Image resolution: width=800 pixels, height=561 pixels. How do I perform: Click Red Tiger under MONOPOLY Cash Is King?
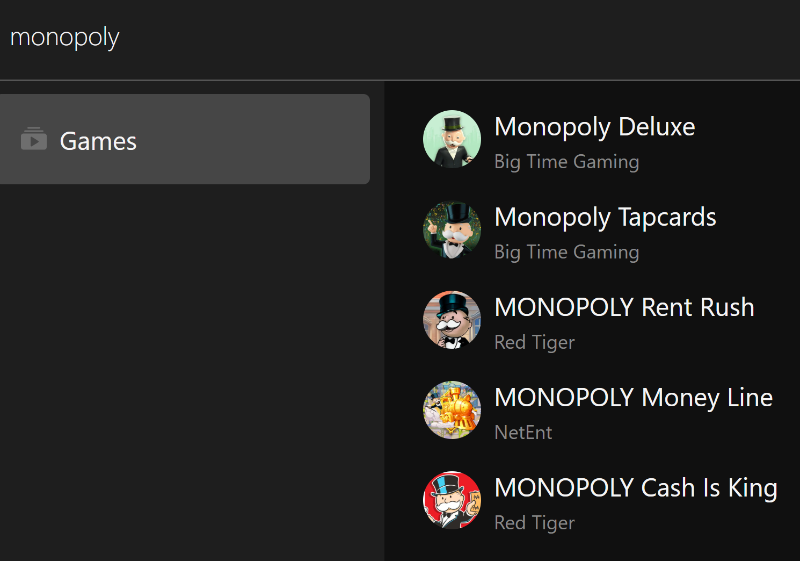tap(534, 522)
